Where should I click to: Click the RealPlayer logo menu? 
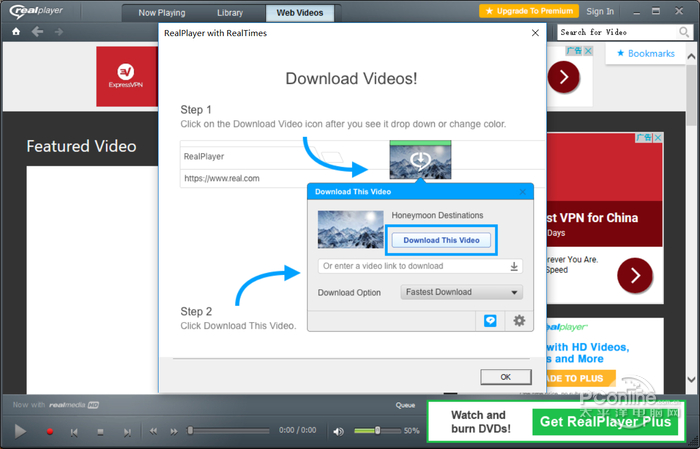click(37, 11)
